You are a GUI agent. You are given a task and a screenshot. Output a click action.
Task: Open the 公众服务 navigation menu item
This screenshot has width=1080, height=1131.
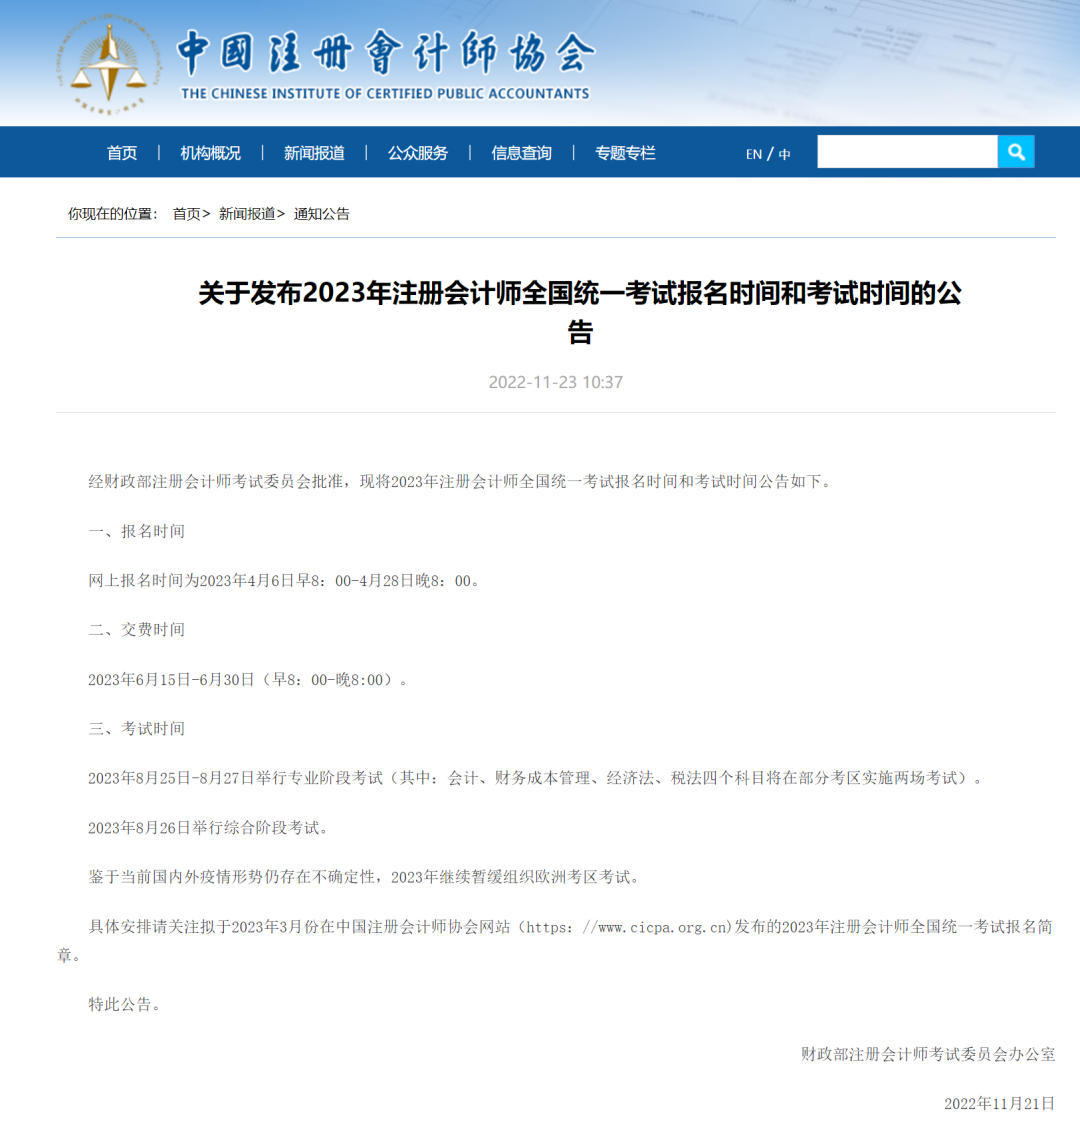point(417,152)
